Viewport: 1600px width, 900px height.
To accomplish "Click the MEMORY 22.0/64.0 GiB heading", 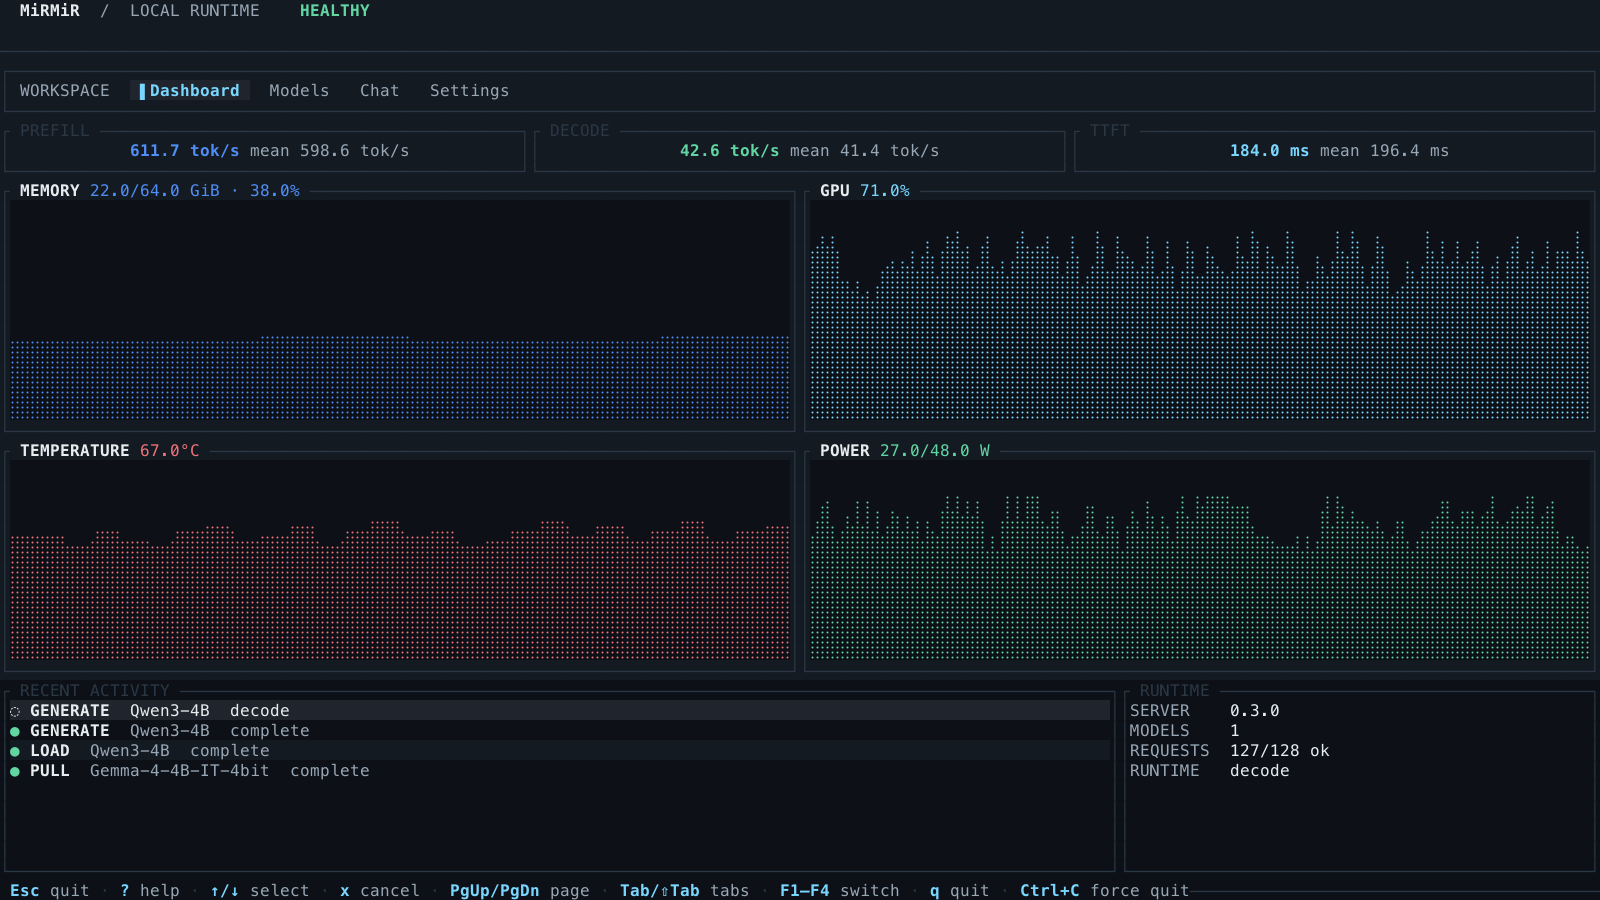I will tap(160, 191).
